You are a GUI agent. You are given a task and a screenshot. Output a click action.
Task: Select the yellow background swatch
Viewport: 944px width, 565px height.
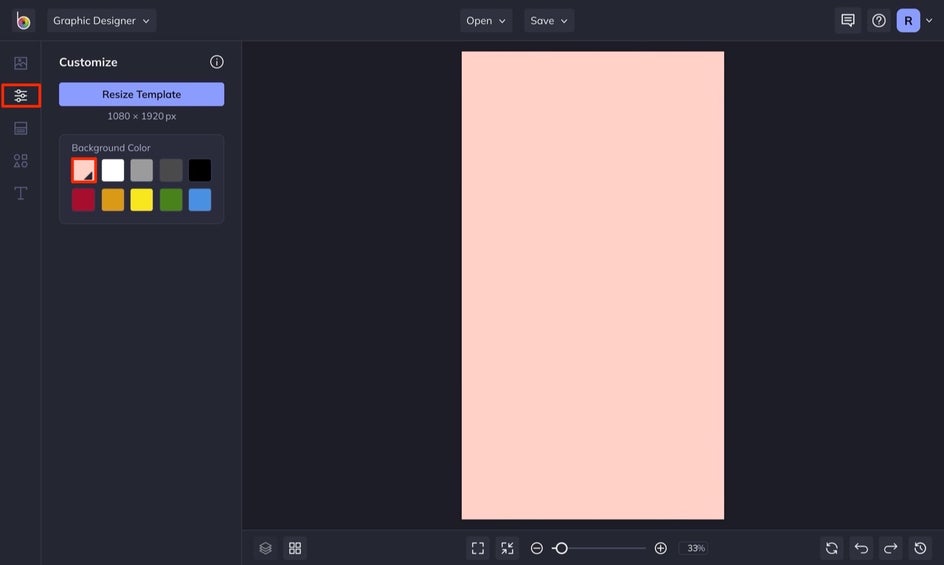(x=141, y=200)
